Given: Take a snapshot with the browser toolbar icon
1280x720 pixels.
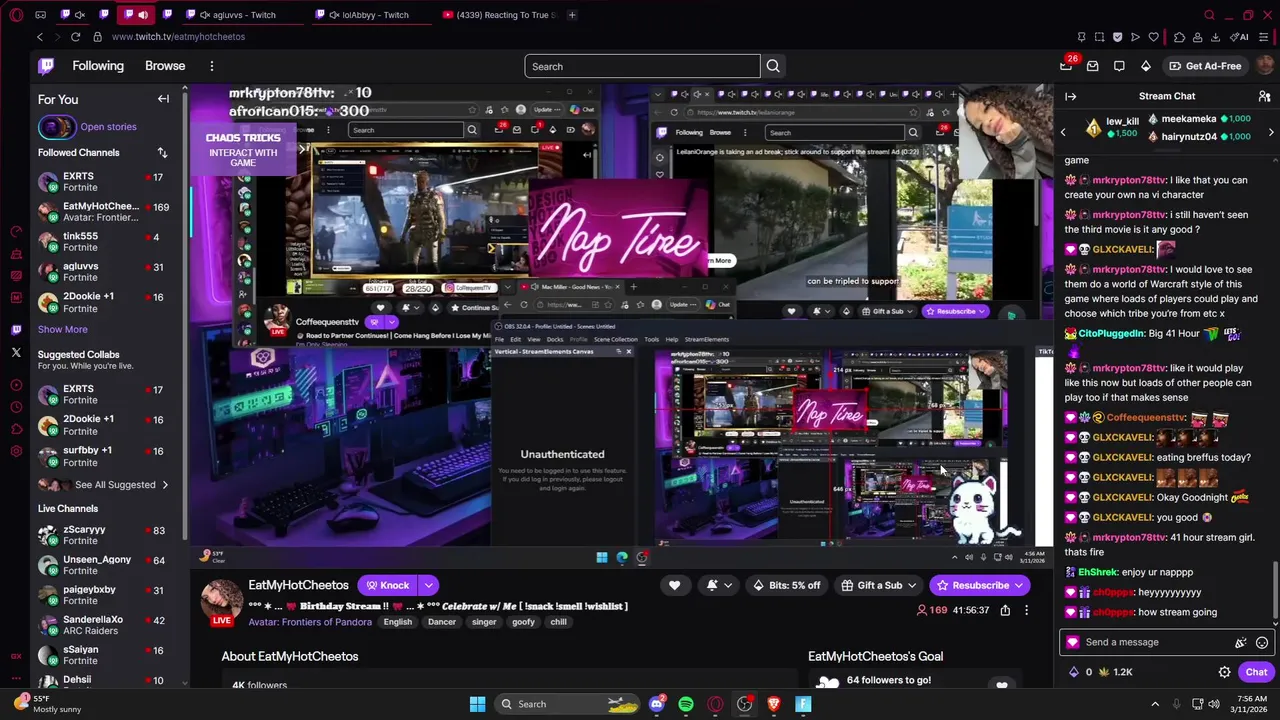Looking at the screenshot, I should [x=1099, y=37].
